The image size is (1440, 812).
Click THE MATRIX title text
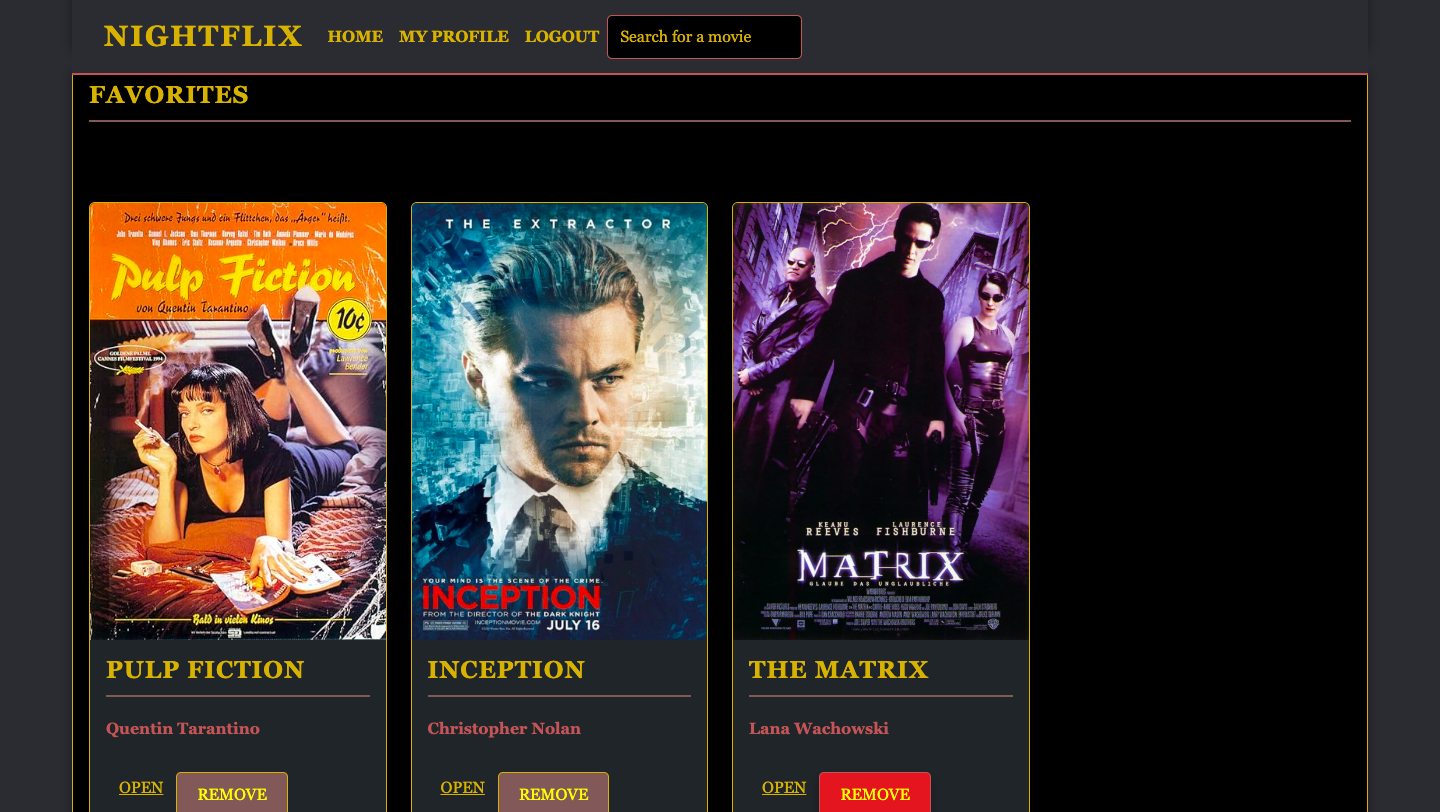point(839,669)
